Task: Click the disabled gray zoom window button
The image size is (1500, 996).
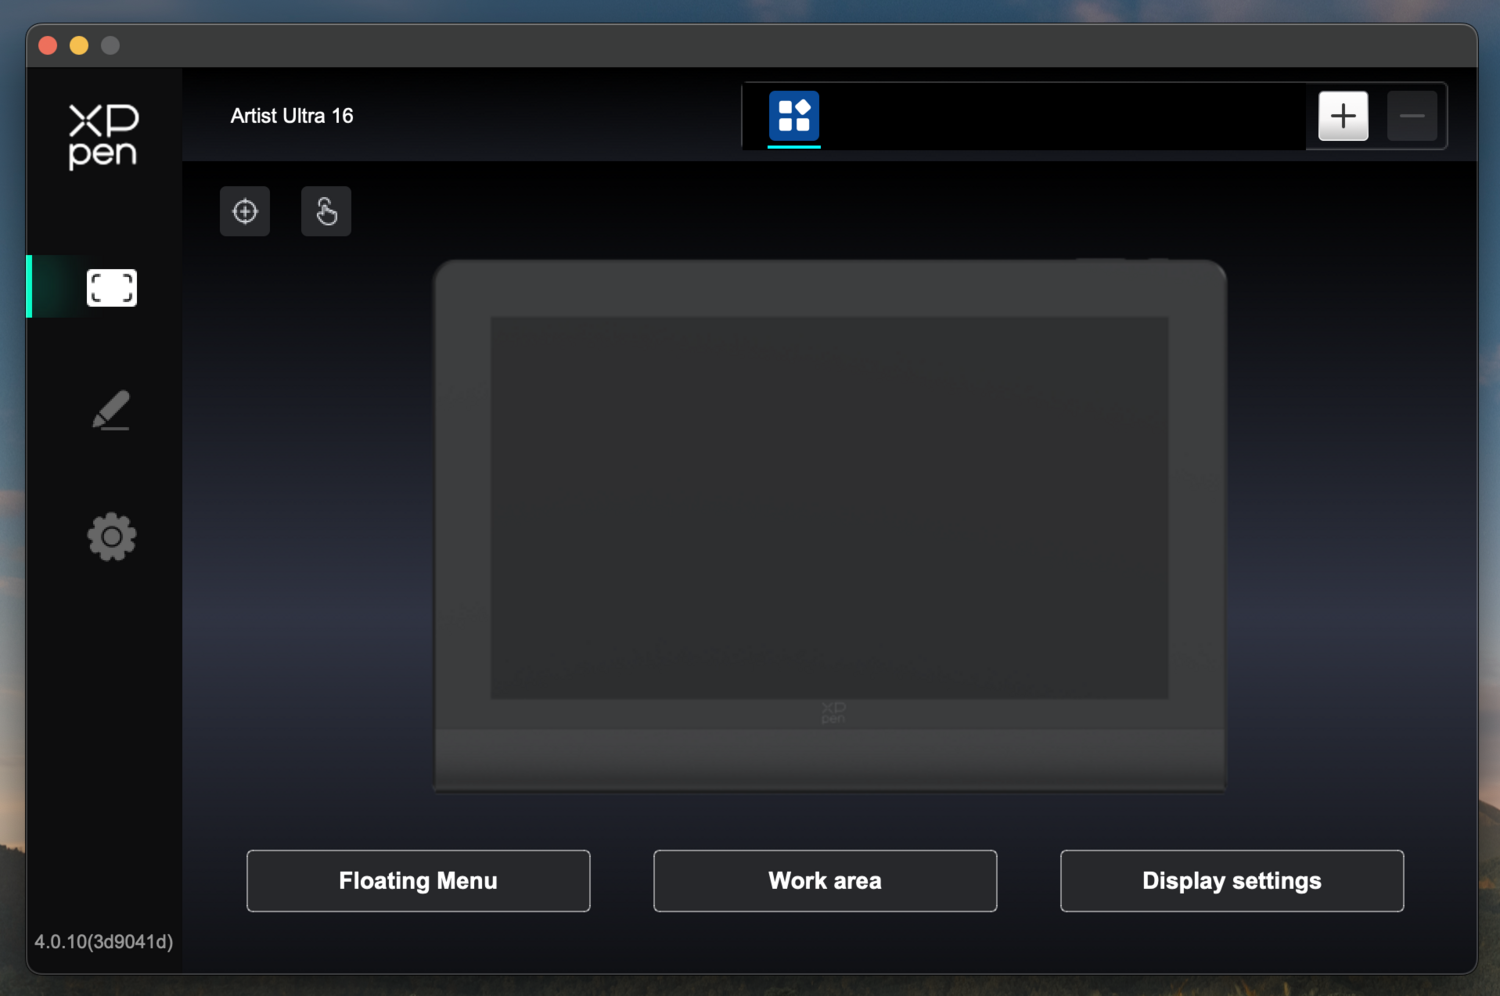Action: pos(111,45)
